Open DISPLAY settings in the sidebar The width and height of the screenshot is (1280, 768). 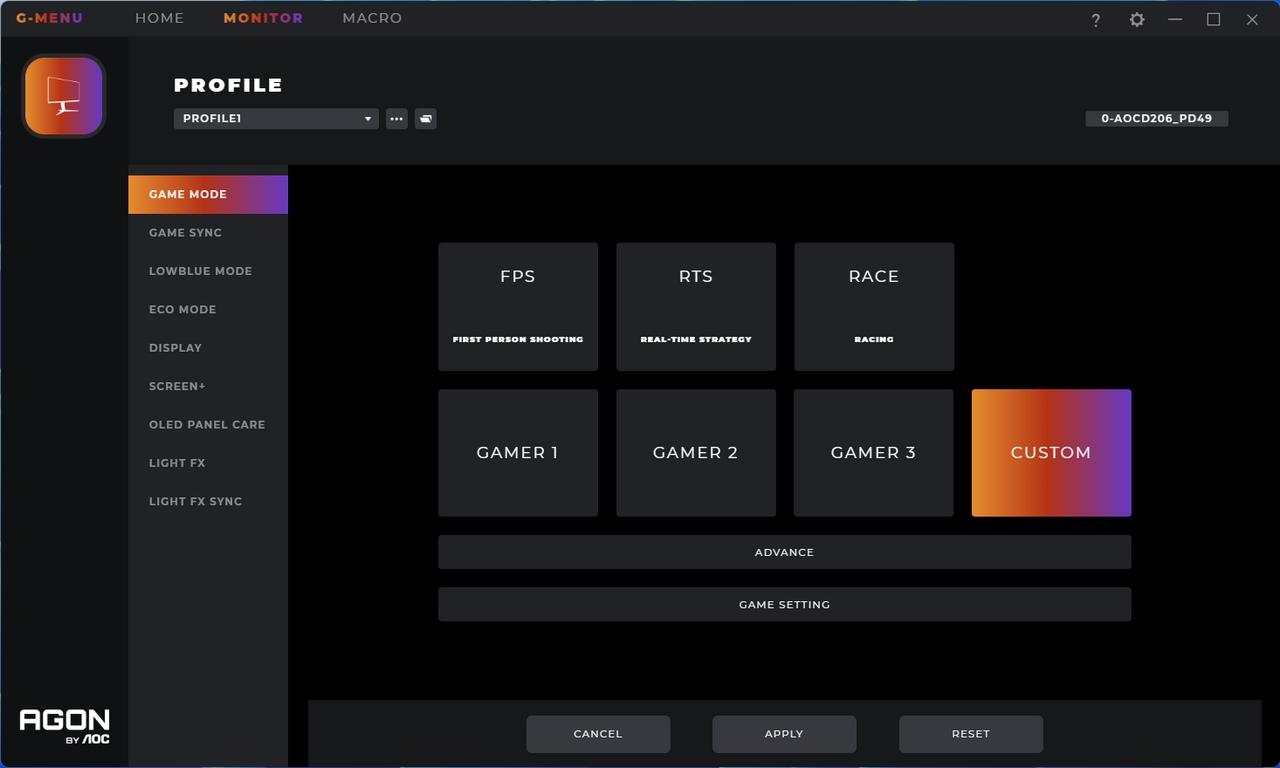208,348
